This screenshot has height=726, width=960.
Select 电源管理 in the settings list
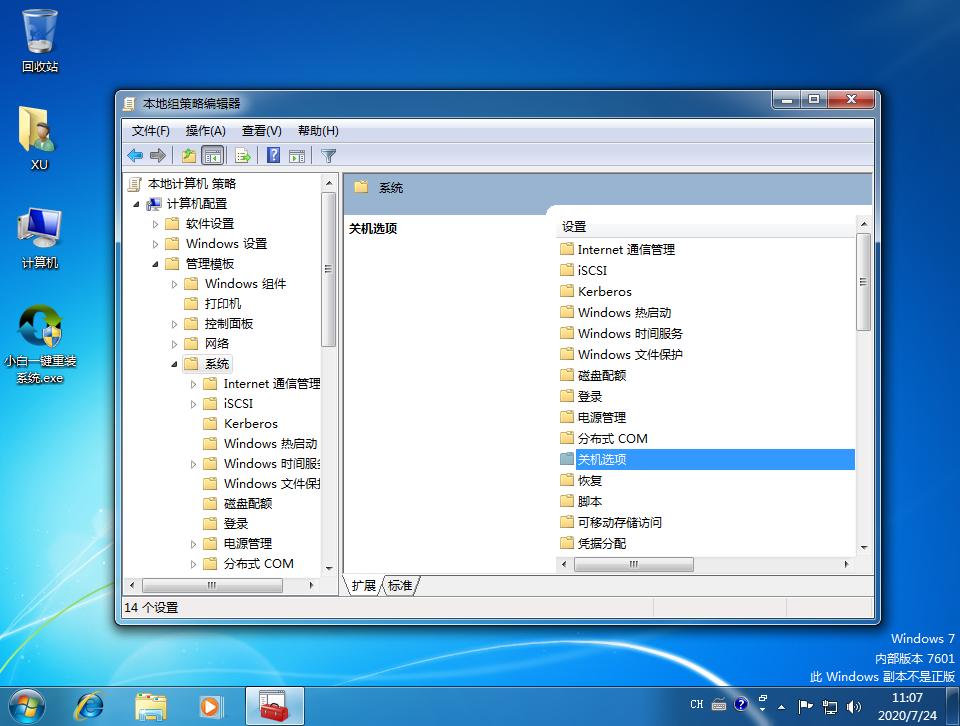point(593,417)
